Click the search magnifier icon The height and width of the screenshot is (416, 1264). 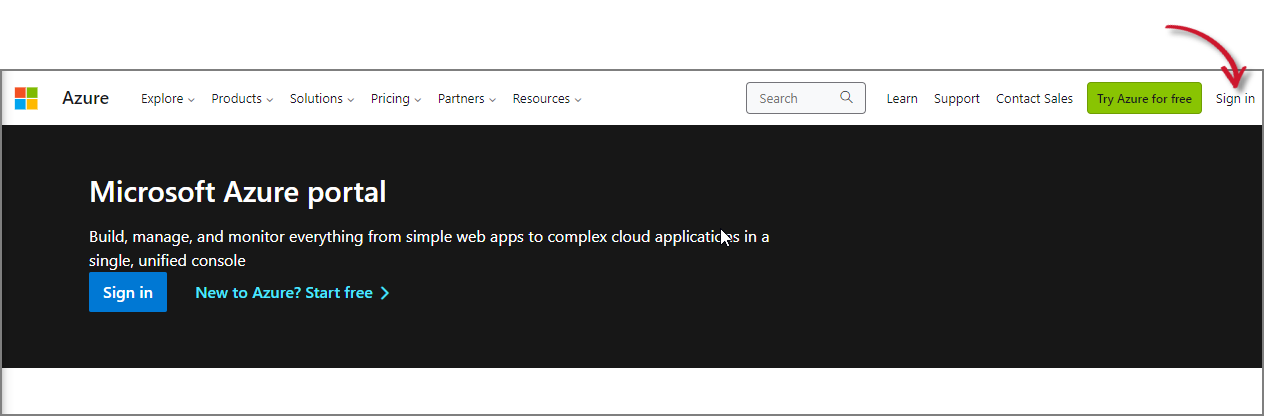coord(846,98)
